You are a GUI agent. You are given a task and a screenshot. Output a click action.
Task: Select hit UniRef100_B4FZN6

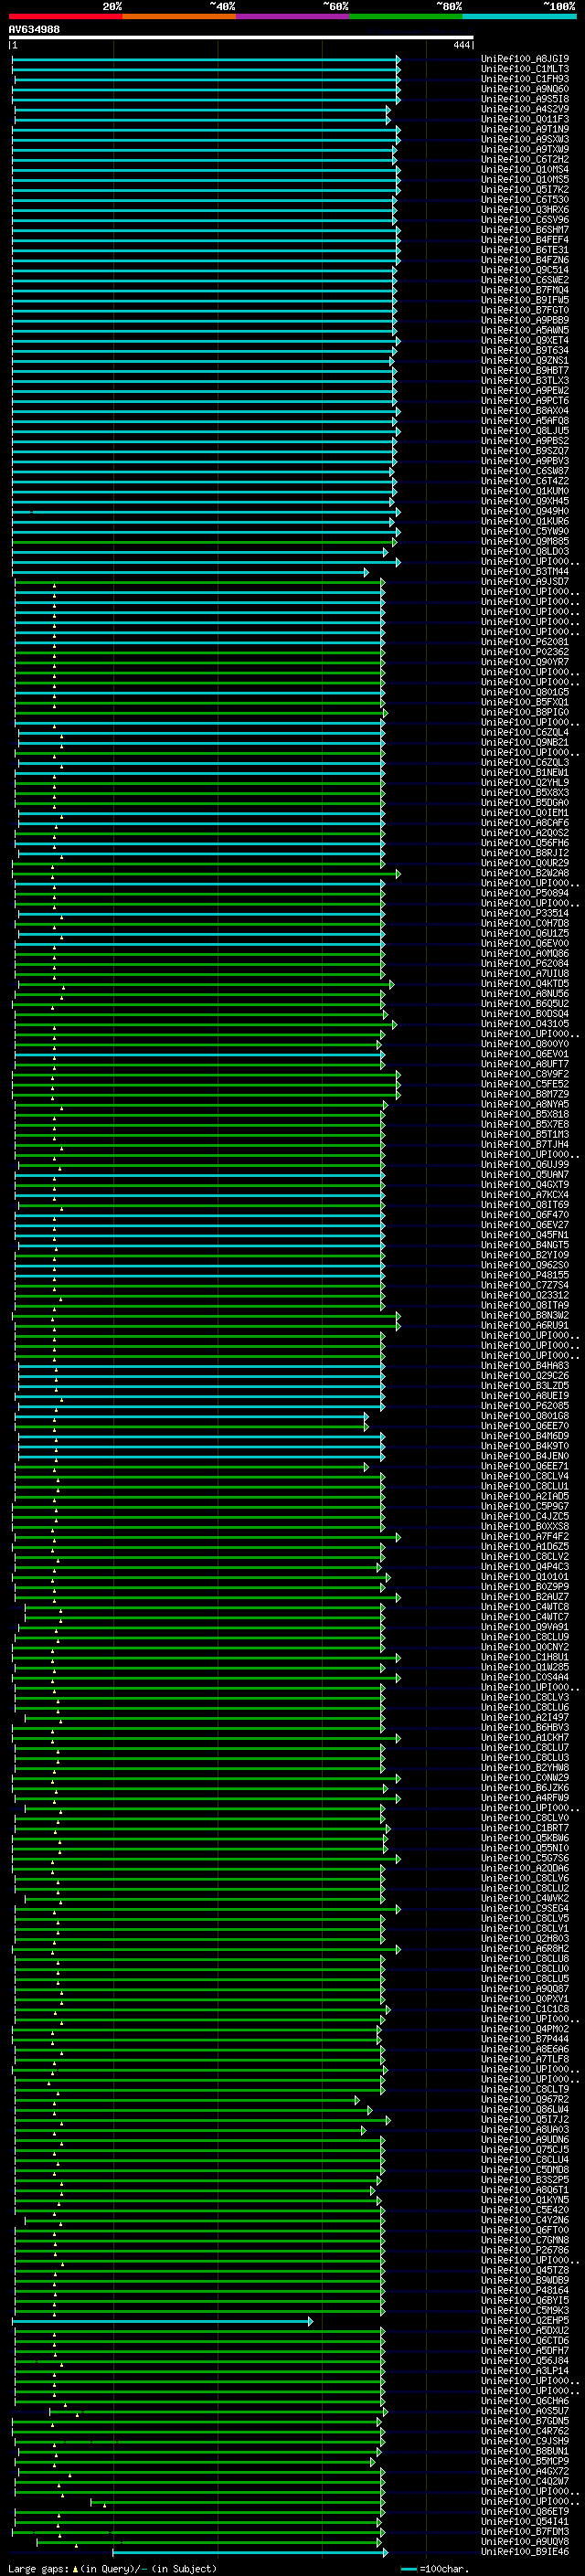(525, 260)
